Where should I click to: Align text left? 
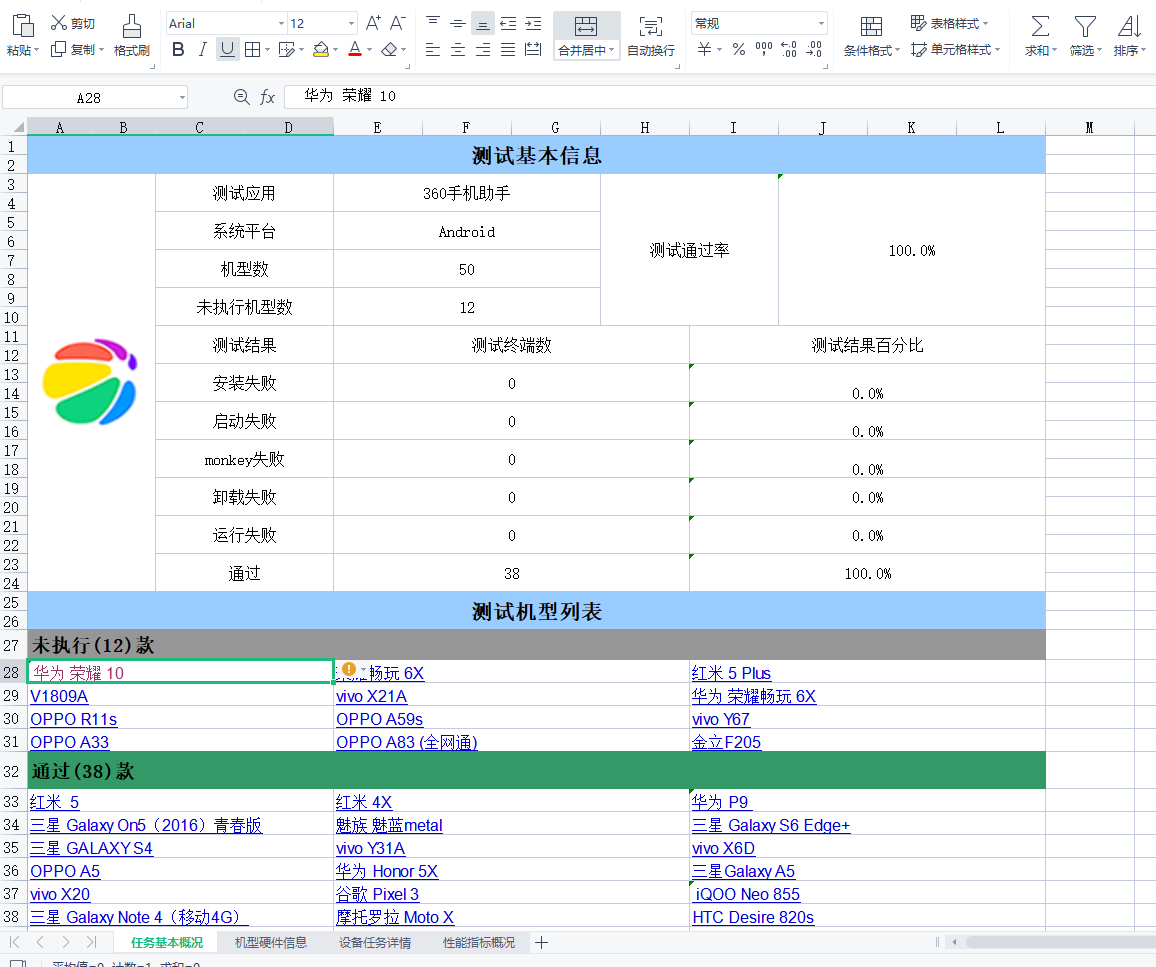433,49
